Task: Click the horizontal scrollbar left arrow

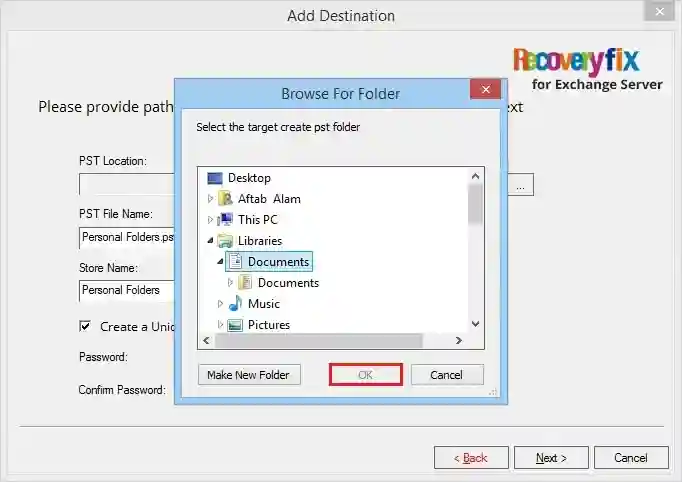Action: [207, 341]
